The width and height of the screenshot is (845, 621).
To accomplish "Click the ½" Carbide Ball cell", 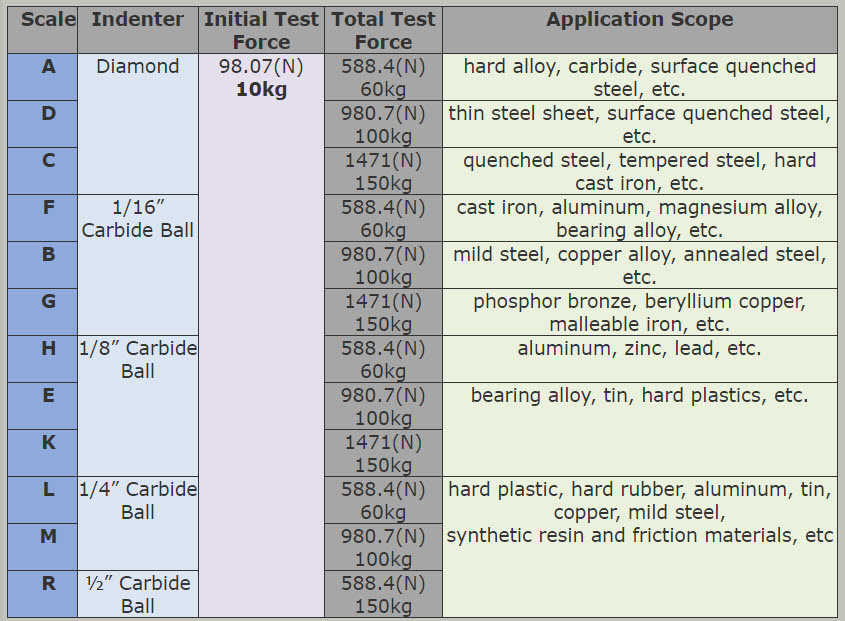I will (x=138, y=594).
